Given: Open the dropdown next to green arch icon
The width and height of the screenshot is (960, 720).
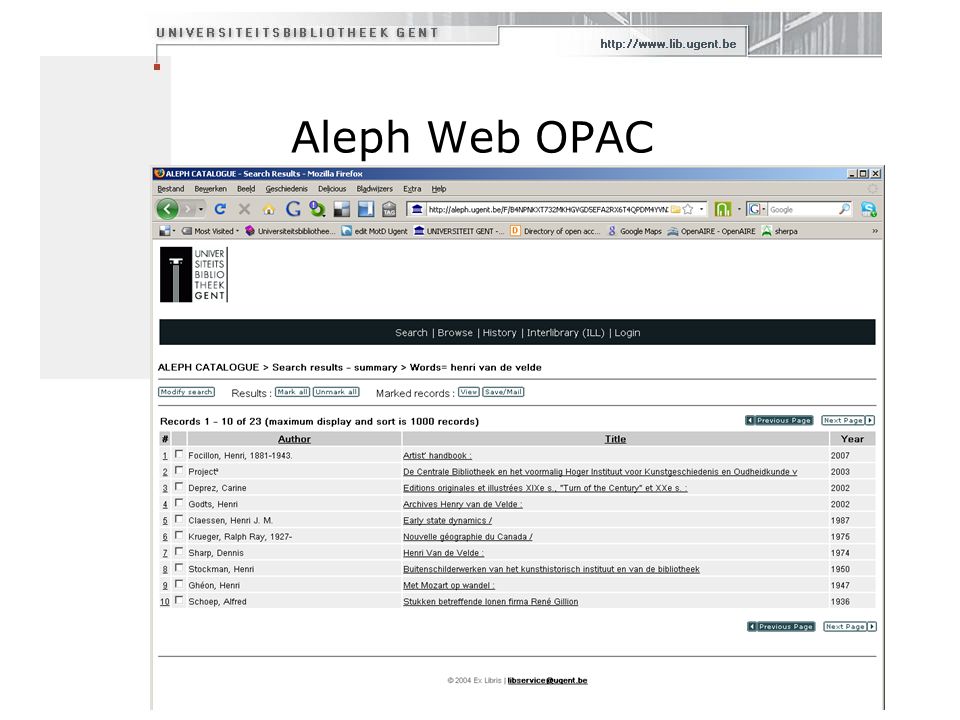Looking at the screenshot, I should (x=739, y=209).
